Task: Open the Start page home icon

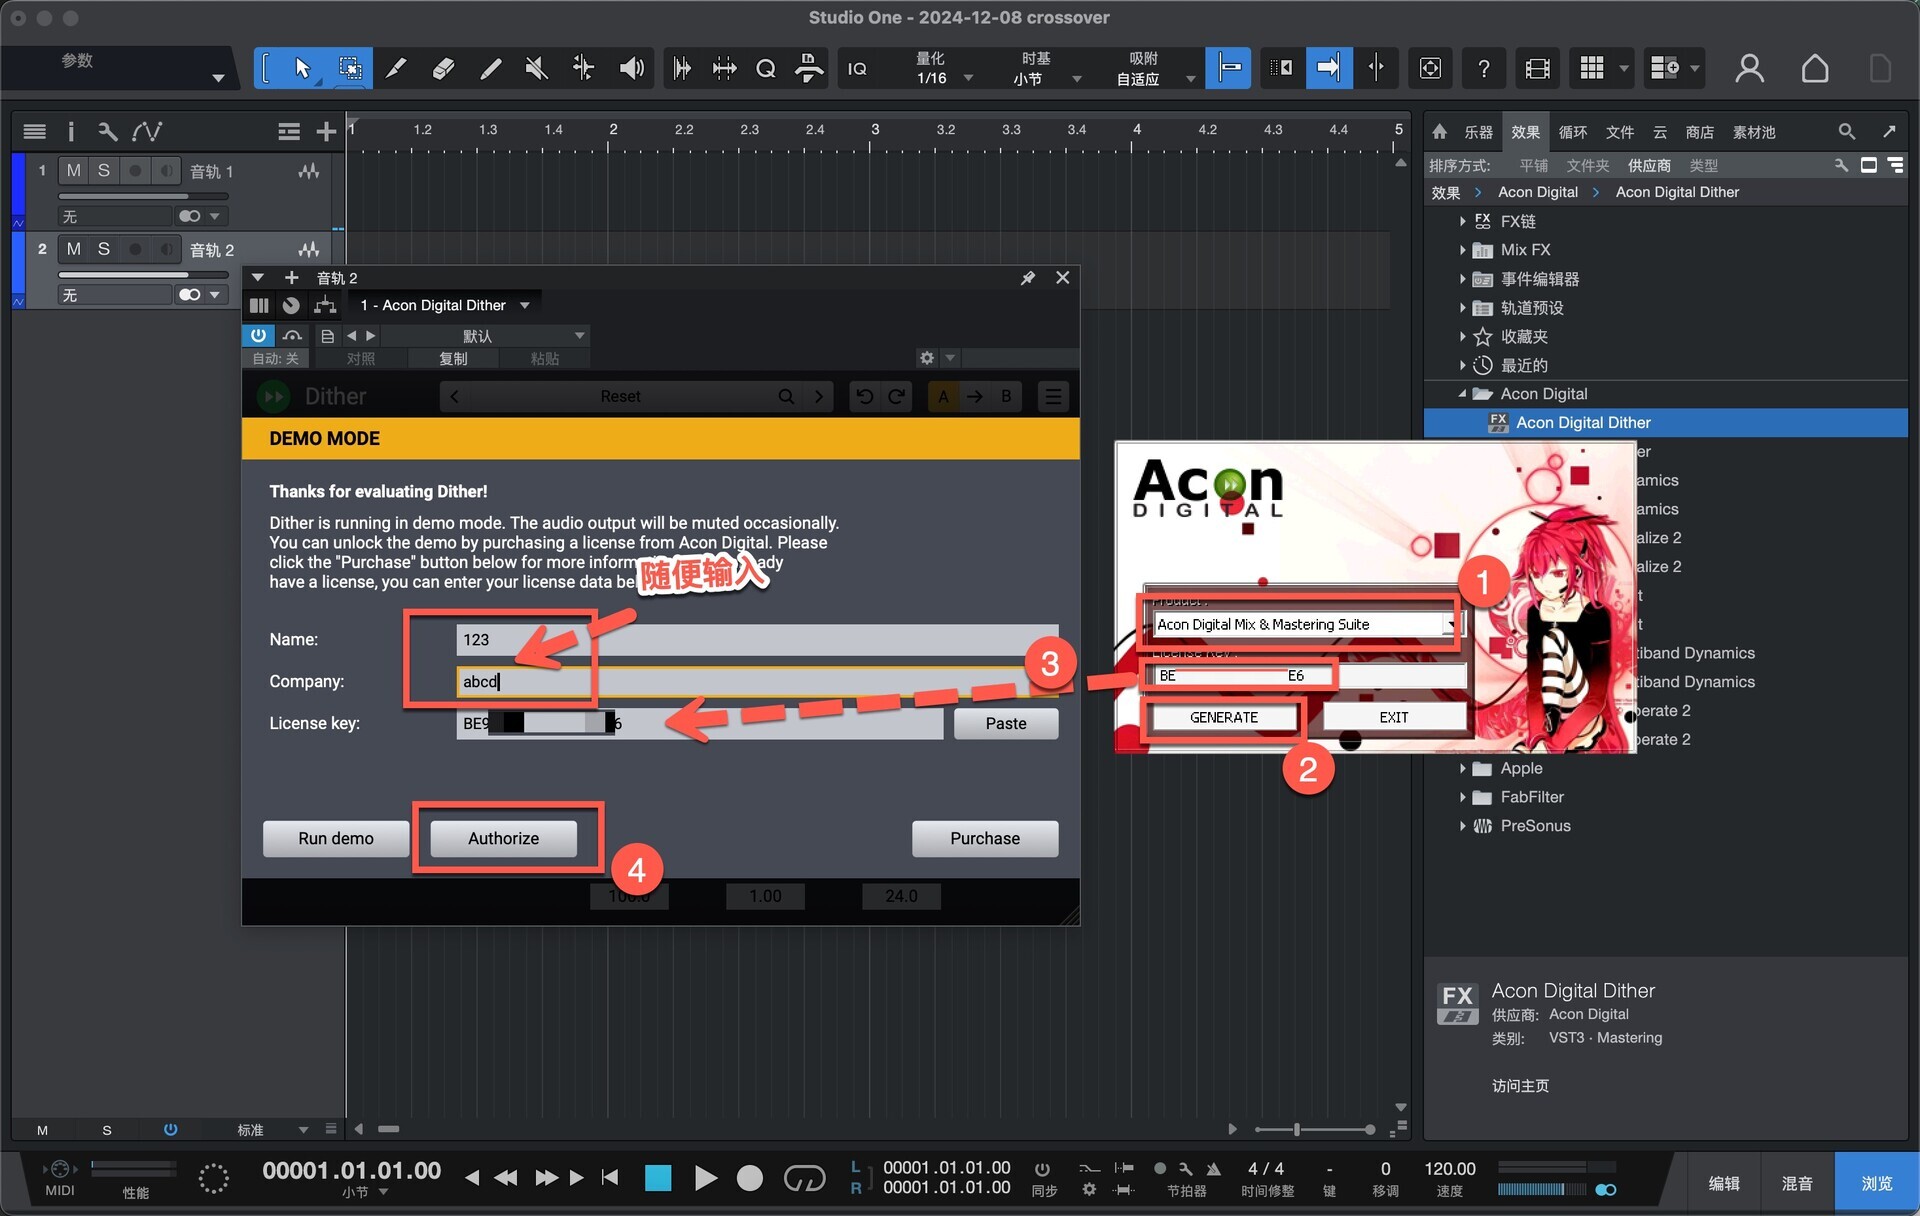Action: [x=1814, y=68]
